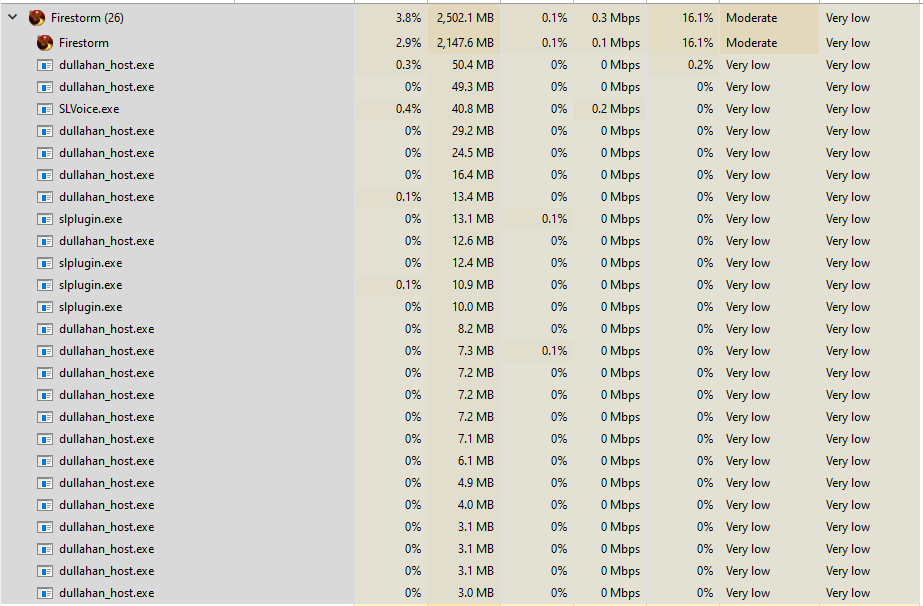This screenshot has height=606, width=923.
Task: Click the 24.5 MB memory value
Action: (473, 153)
